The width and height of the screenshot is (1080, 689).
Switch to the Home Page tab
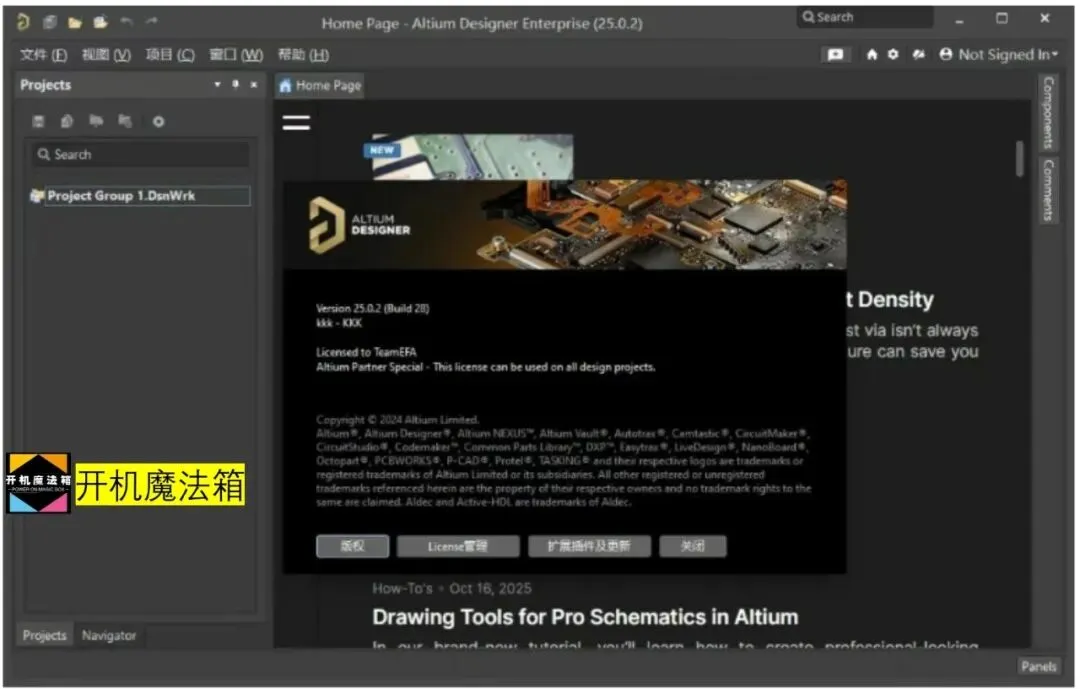[320, 85]
